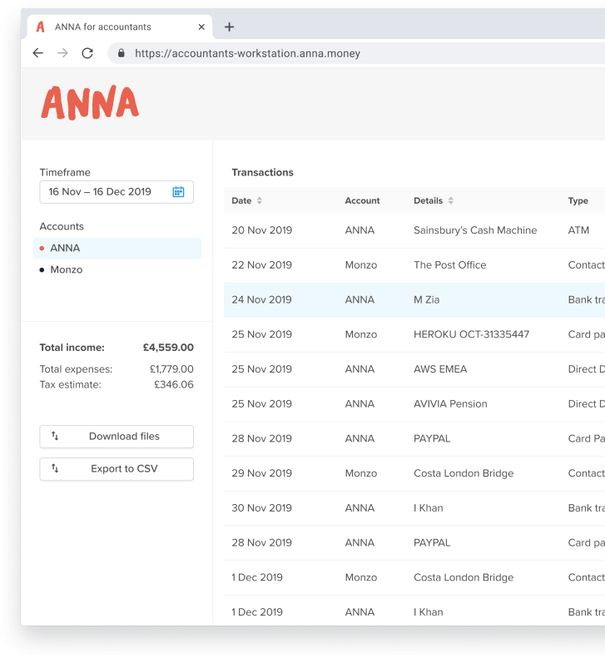The height and width of the screenshot is (657, 605).
Task: Select the AVIVIA Pension transaction row
Action: [450, 404]
